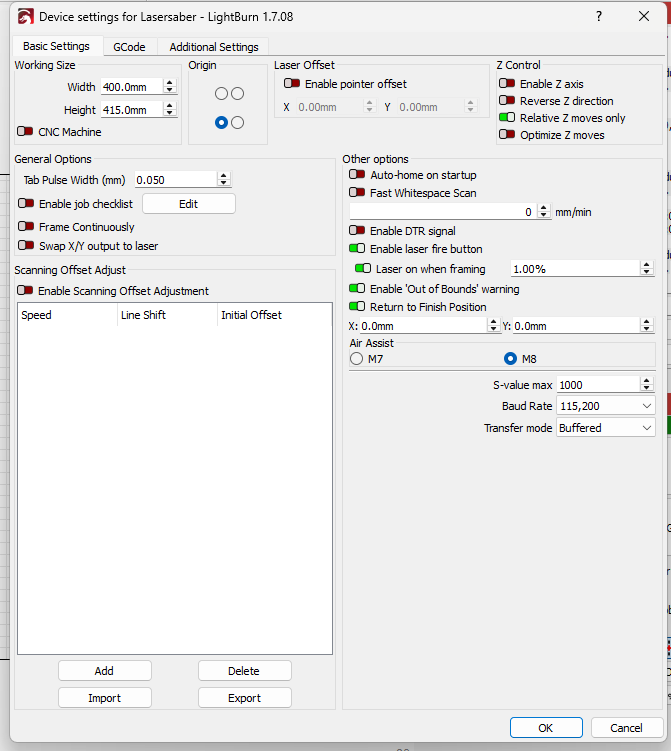The image size is (671, 751).
Task: Turn on Enable pointer offset
Action: pos(292,84)
